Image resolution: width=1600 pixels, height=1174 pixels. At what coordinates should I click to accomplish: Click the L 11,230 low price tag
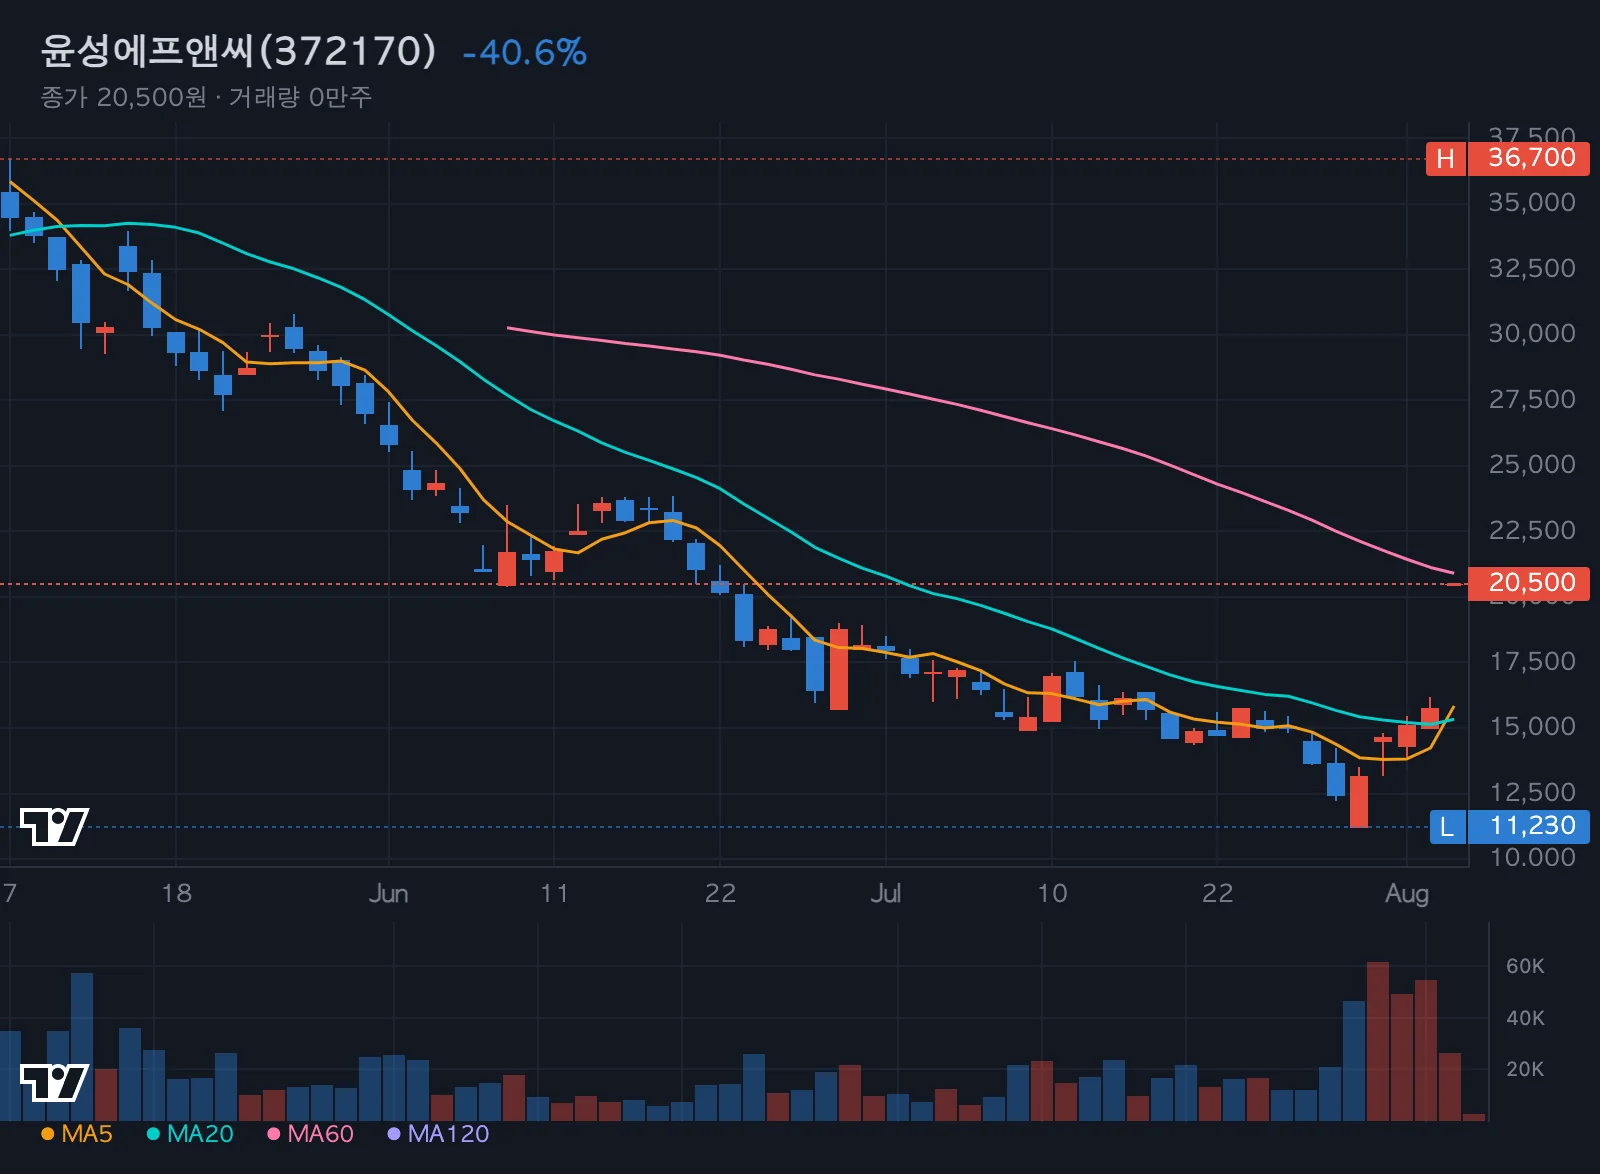(x=1509, y=826)
